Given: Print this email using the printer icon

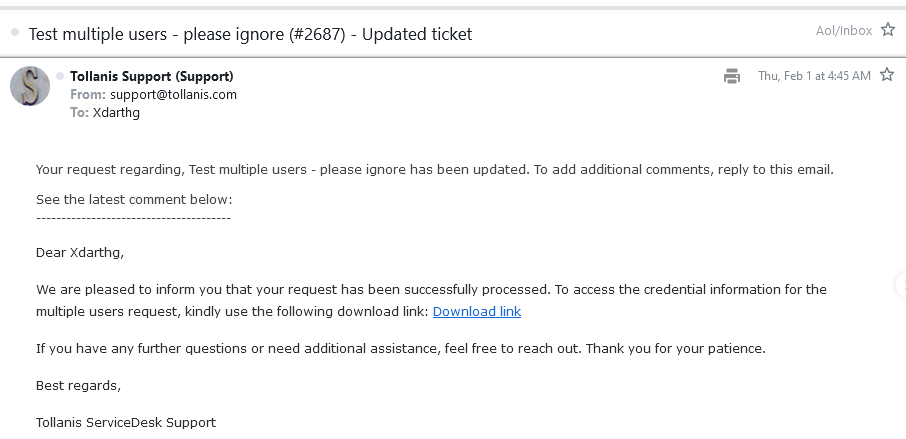Looking at the screenshot, I should [732, 76].
